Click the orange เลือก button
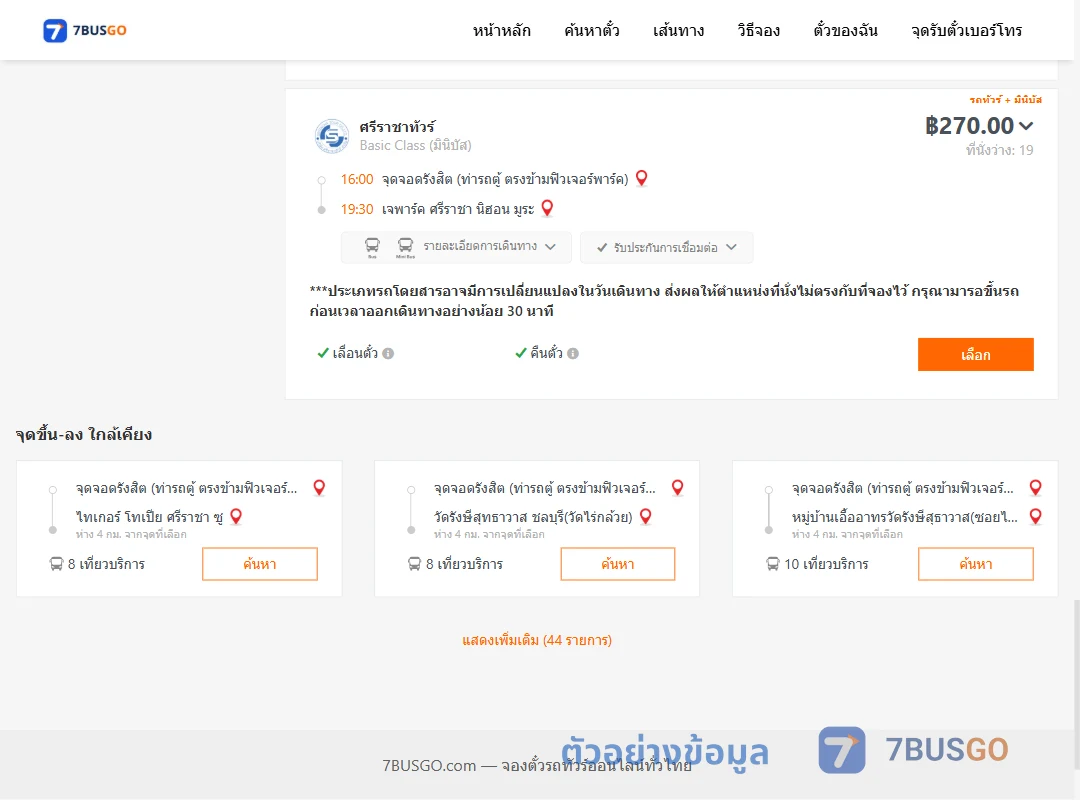 (975, 354)
